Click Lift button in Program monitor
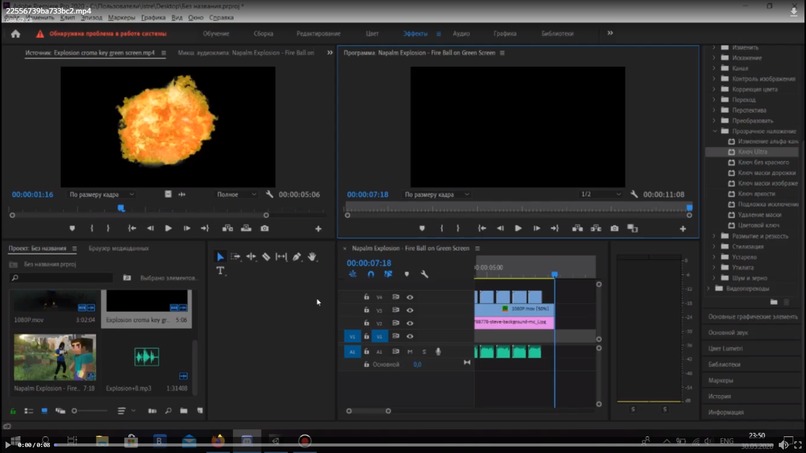This screenshot has height=453, width=806. coord(577,228)
